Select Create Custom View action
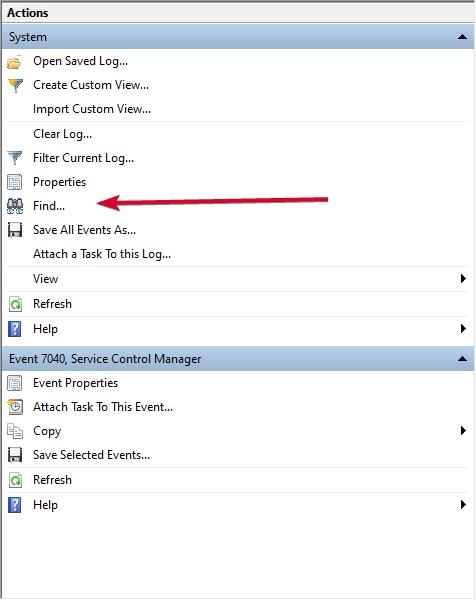The width and height of the screenshot is (476, 600). pyautogui.click(x=91, y=85)
